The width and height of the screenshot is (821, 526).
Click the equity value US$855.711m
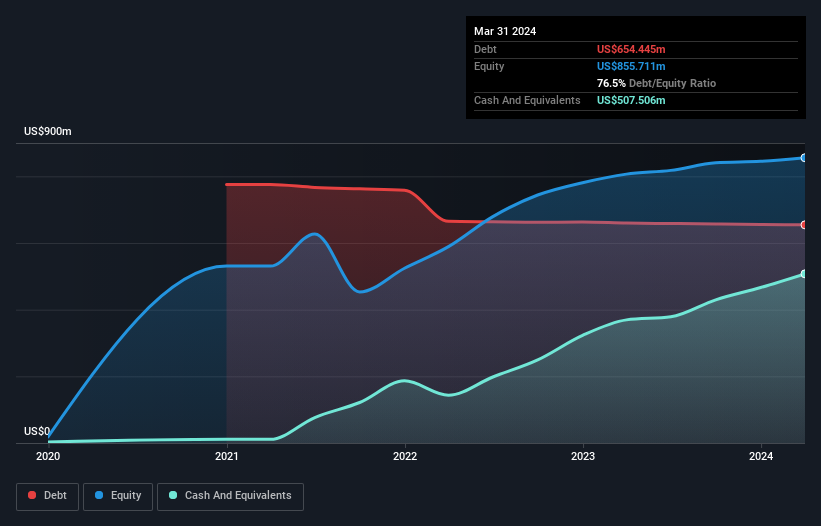point(631,66)
